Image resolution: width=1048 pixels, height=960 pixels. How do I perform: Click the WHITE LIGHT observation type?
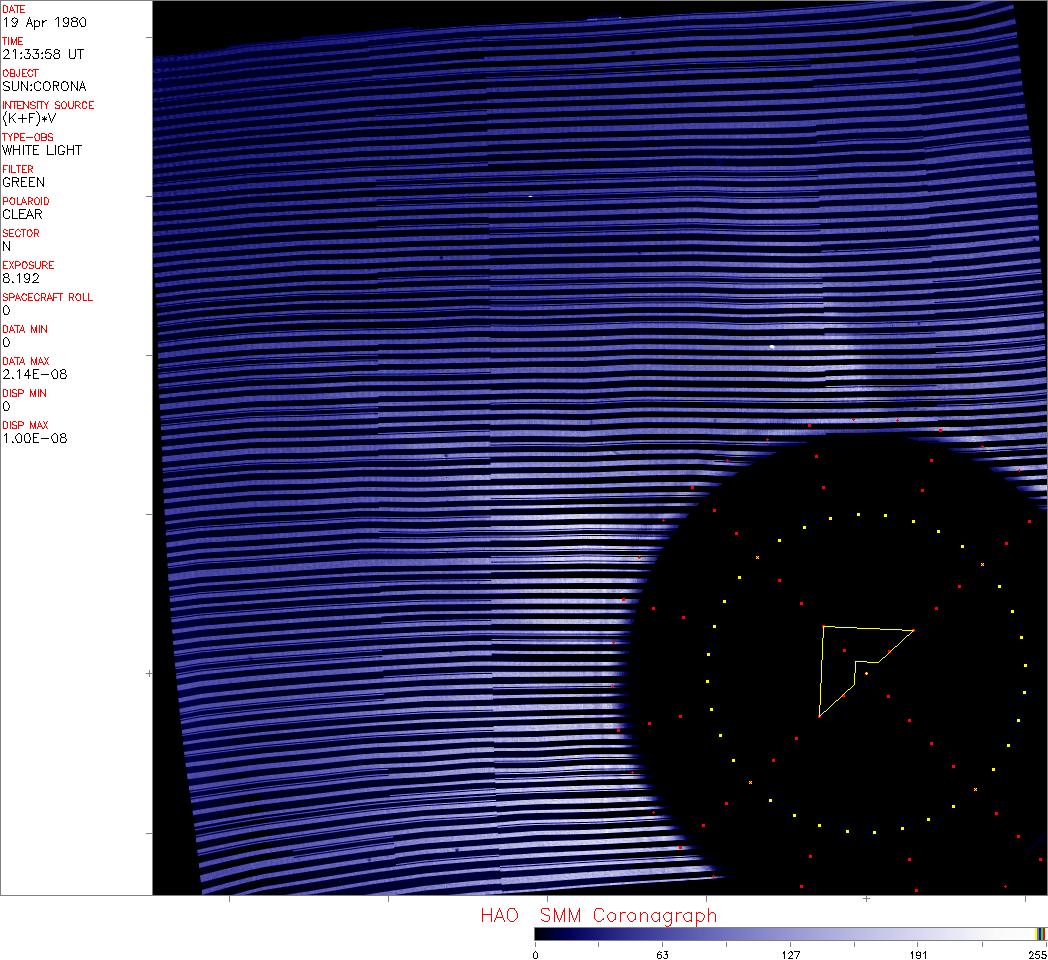42,150
